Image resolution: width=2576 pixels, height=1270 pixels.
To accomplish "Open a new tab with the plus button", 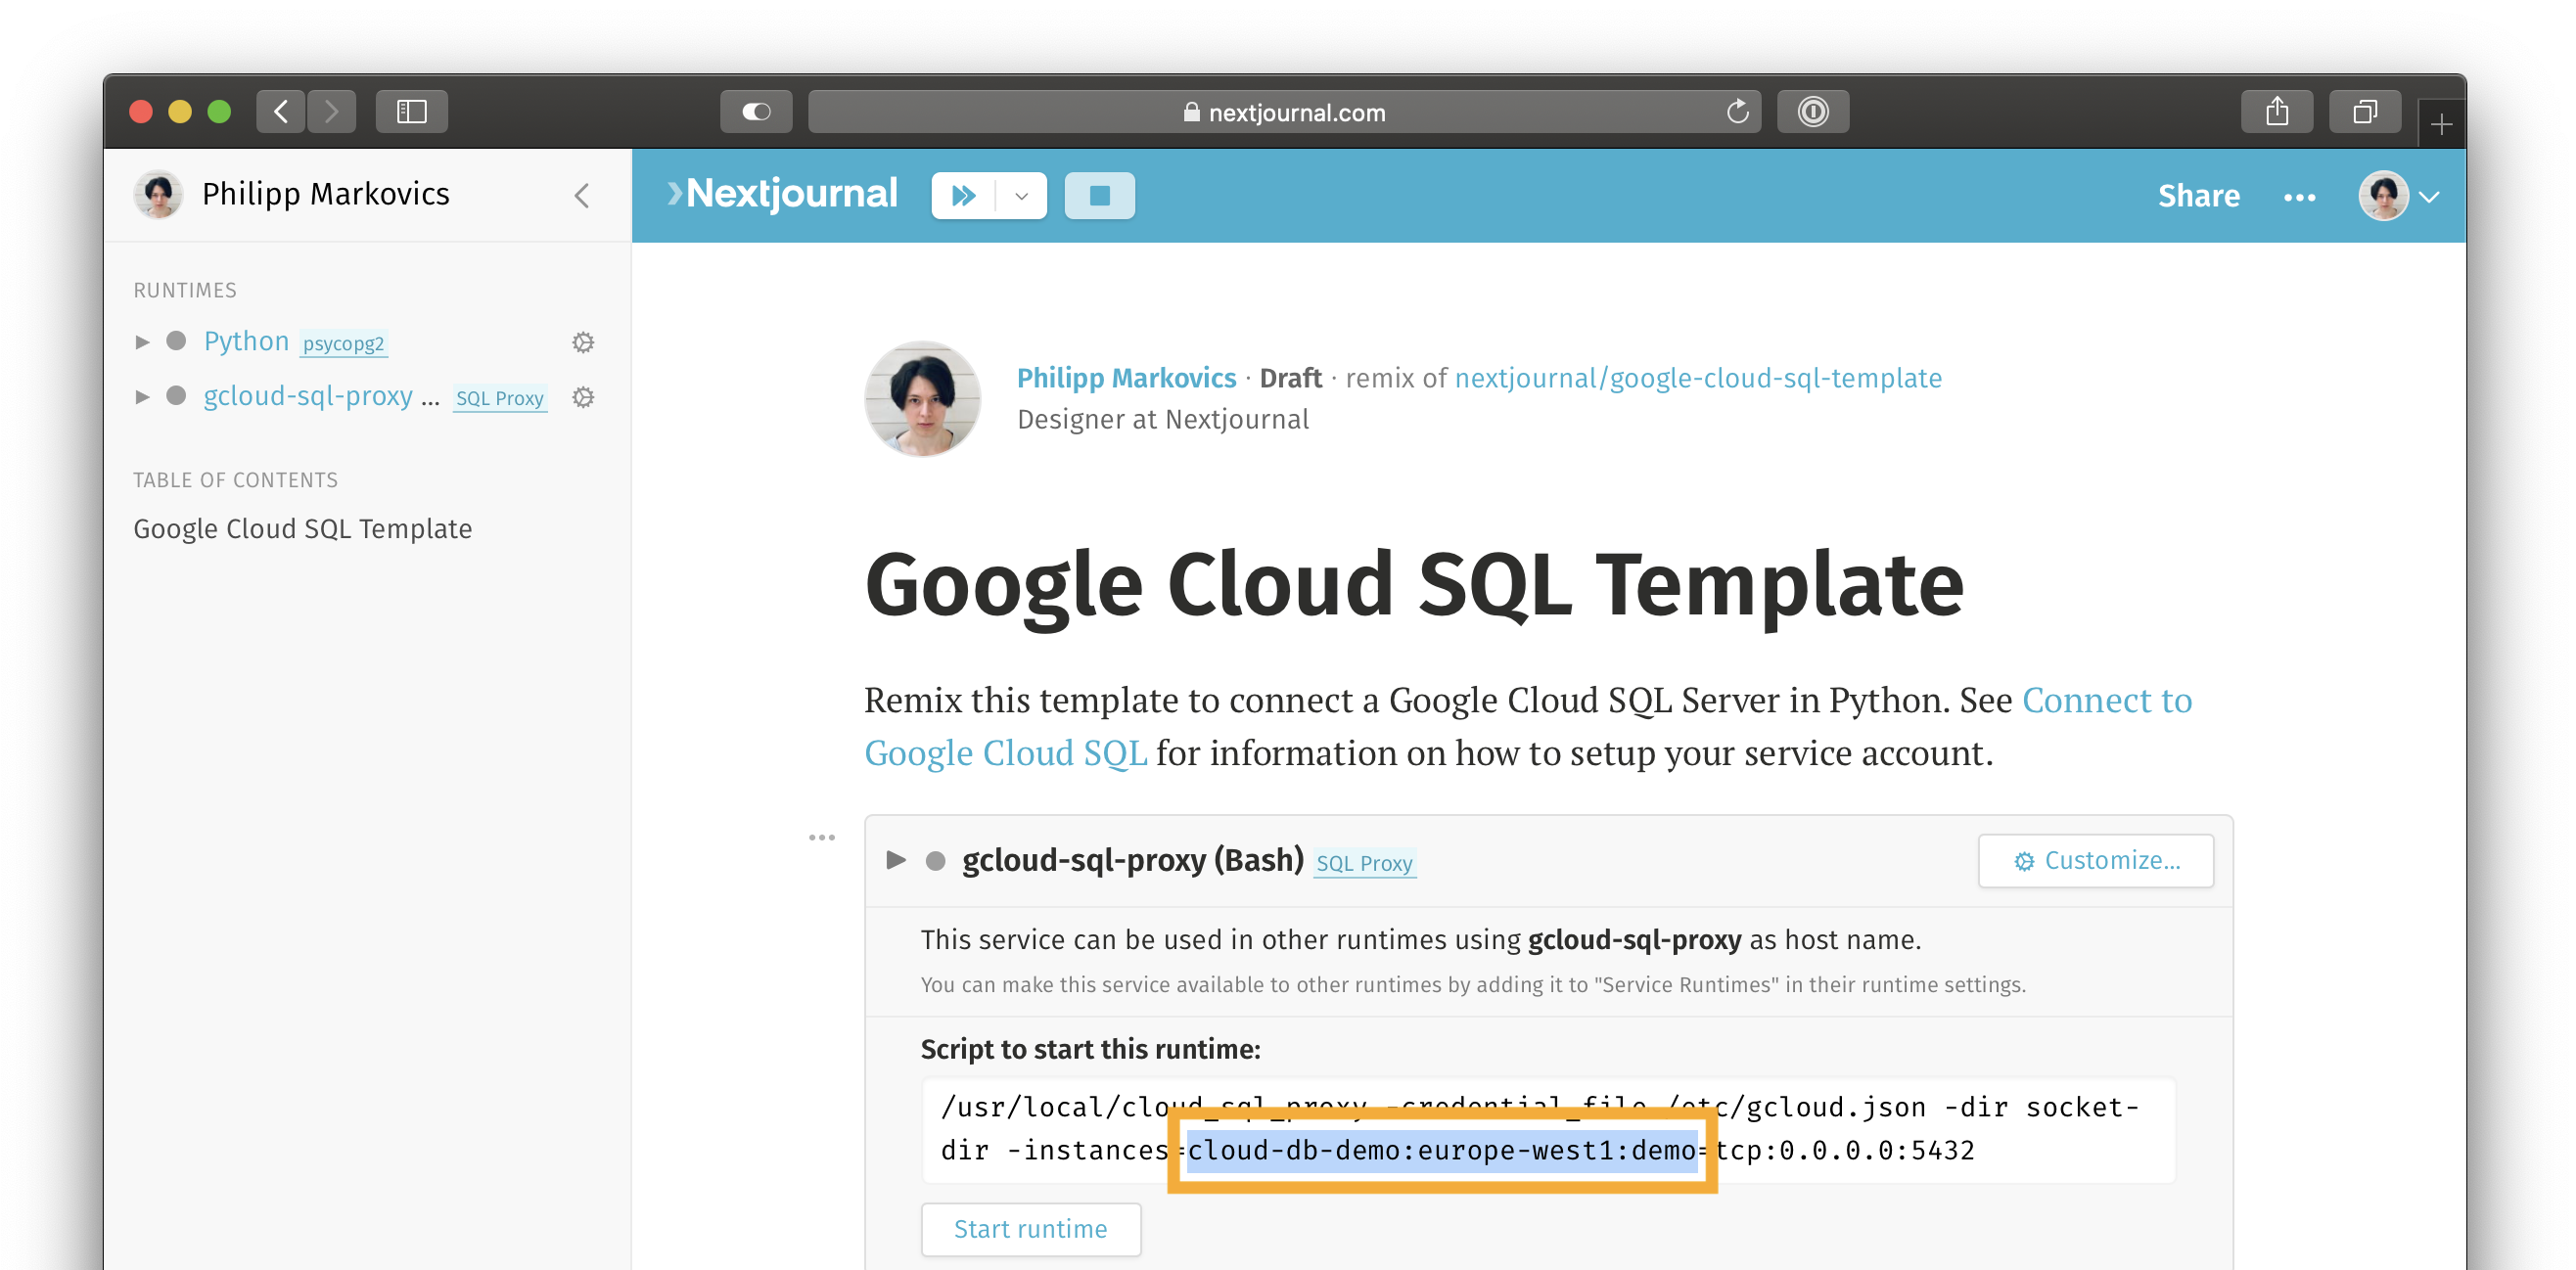I will point(2441,124).
